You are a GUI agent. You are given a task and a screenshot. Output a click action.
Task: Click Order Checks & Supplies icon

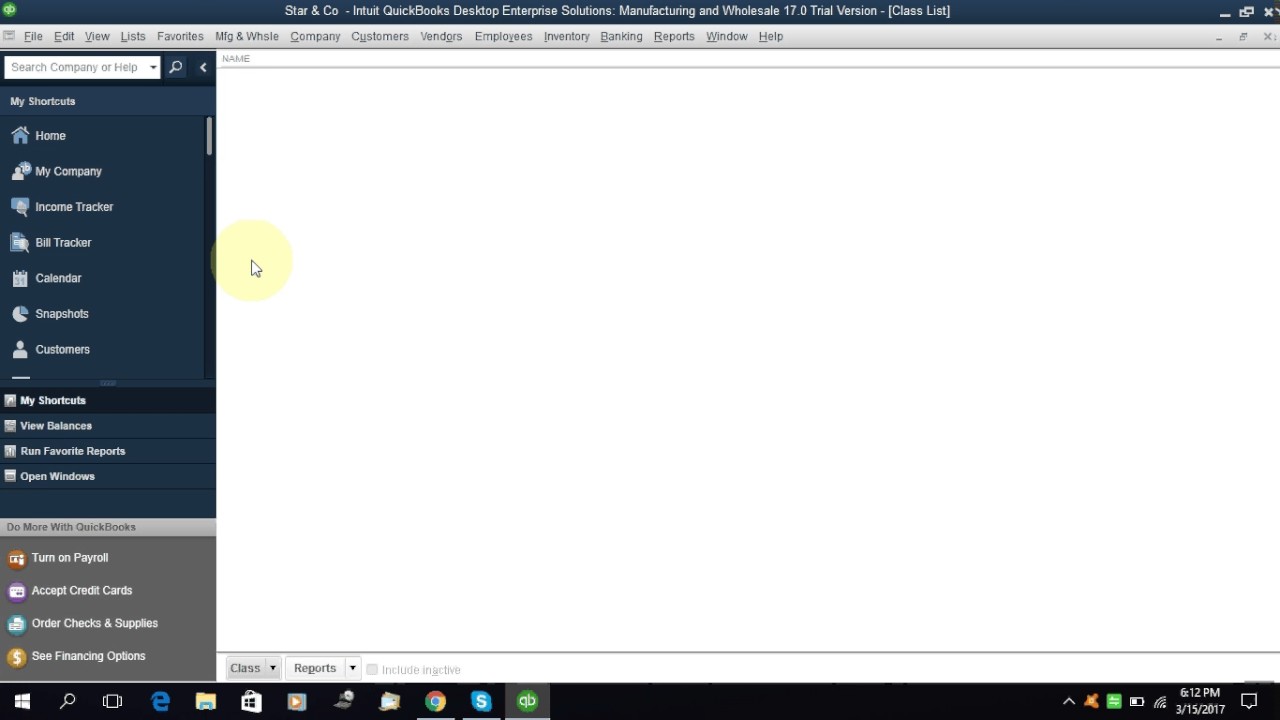(x=16, y=624)
